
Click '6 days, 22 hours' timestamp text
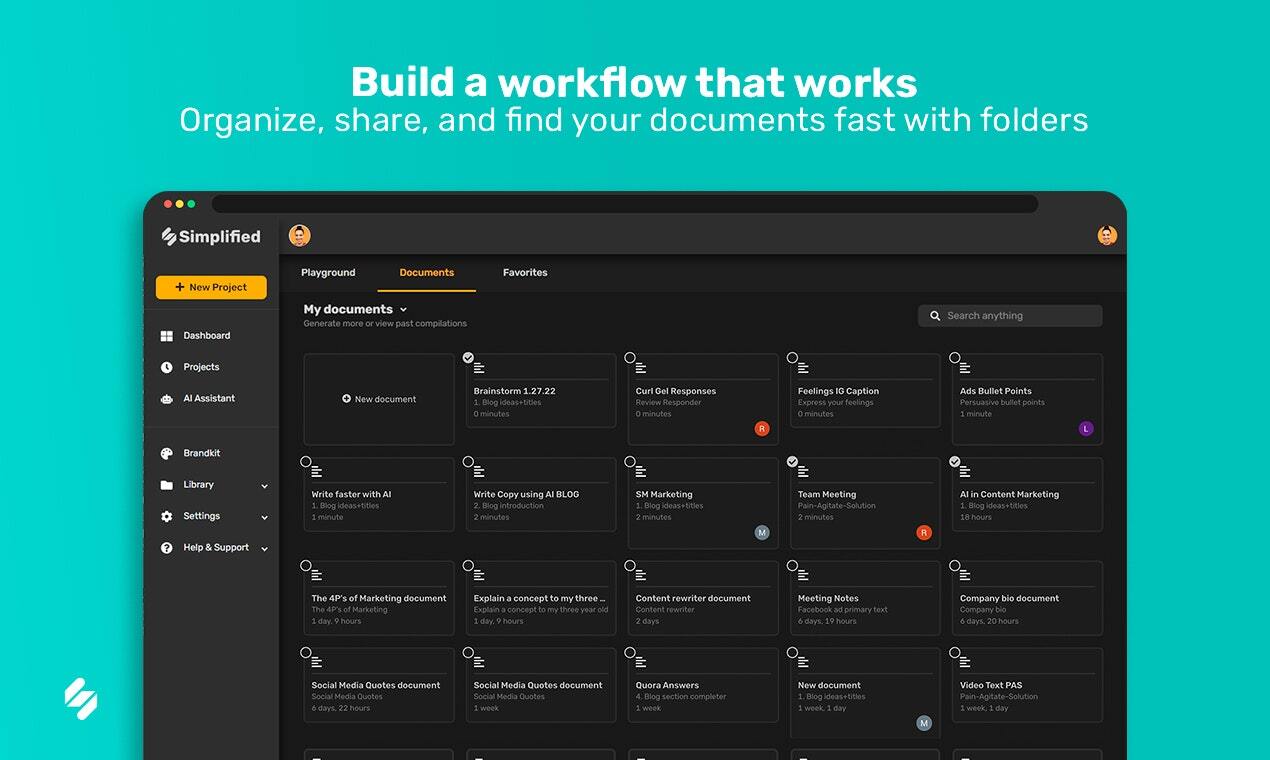coord(341,708)
